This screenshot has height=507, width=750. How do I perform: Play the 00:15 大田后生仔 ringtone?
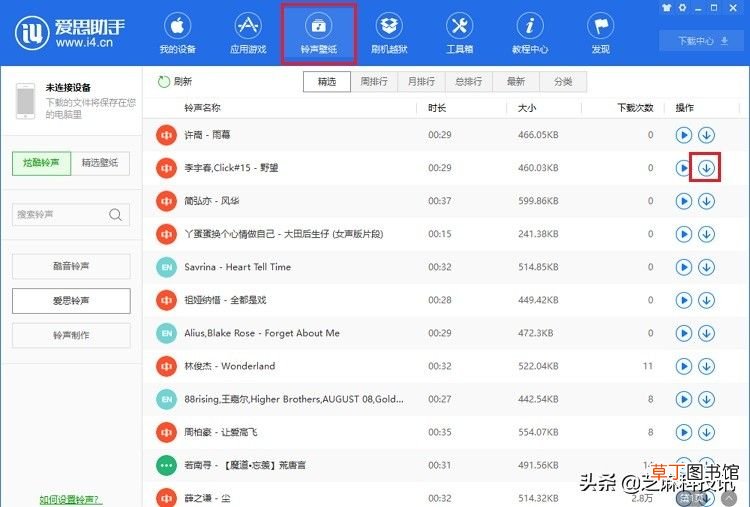click(x=684, y=234)
